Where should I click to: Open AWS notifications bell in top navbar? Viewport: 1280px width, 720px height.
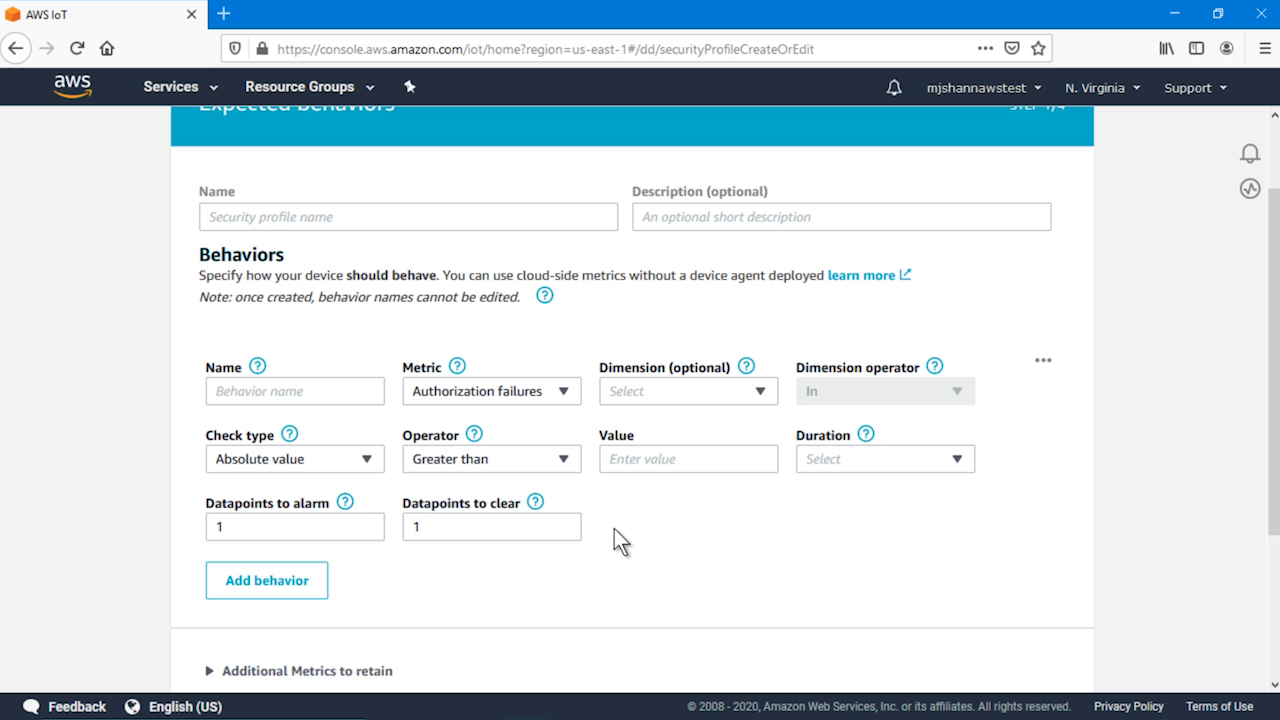tap(894, 88)
